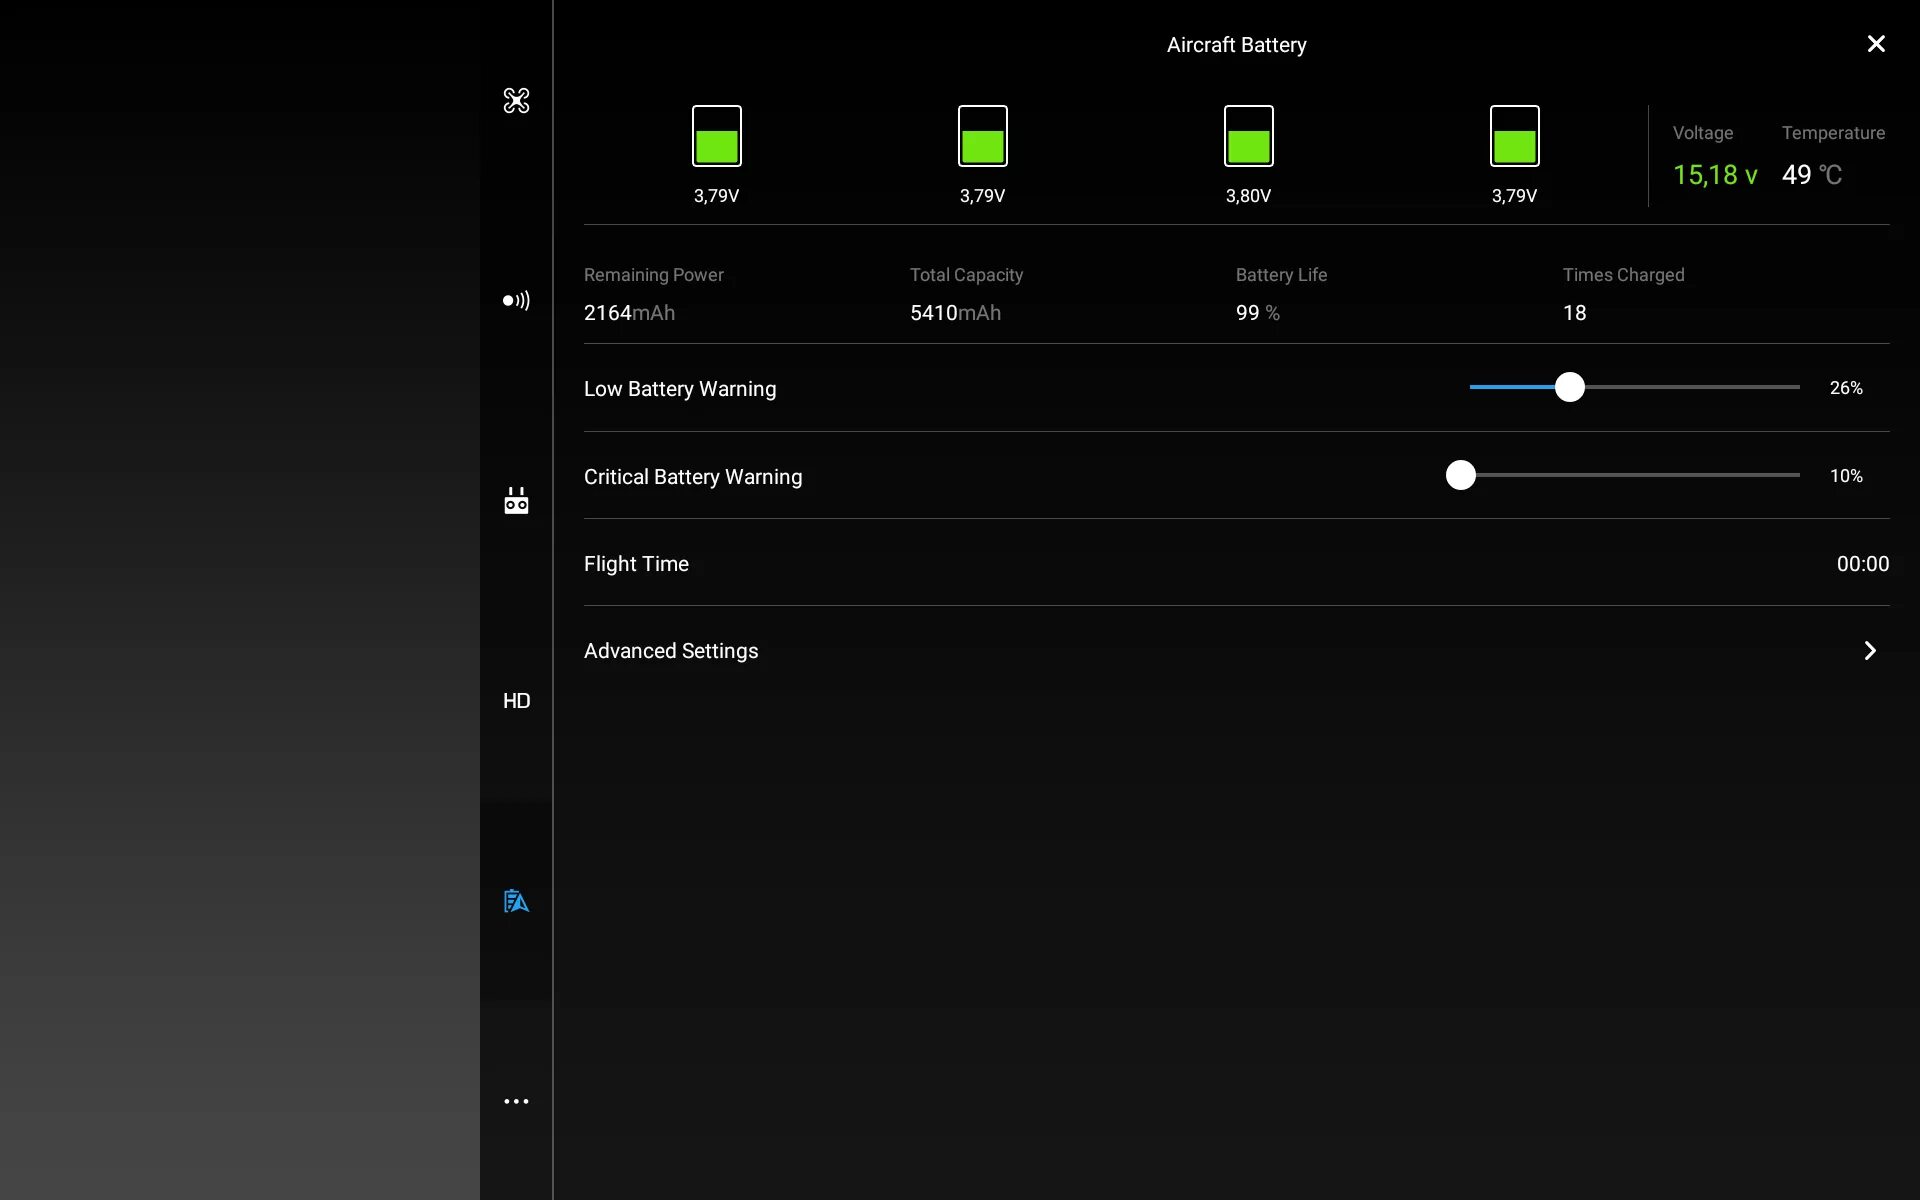Open the general settings three-dots tab

click(x=516, y=1101)
